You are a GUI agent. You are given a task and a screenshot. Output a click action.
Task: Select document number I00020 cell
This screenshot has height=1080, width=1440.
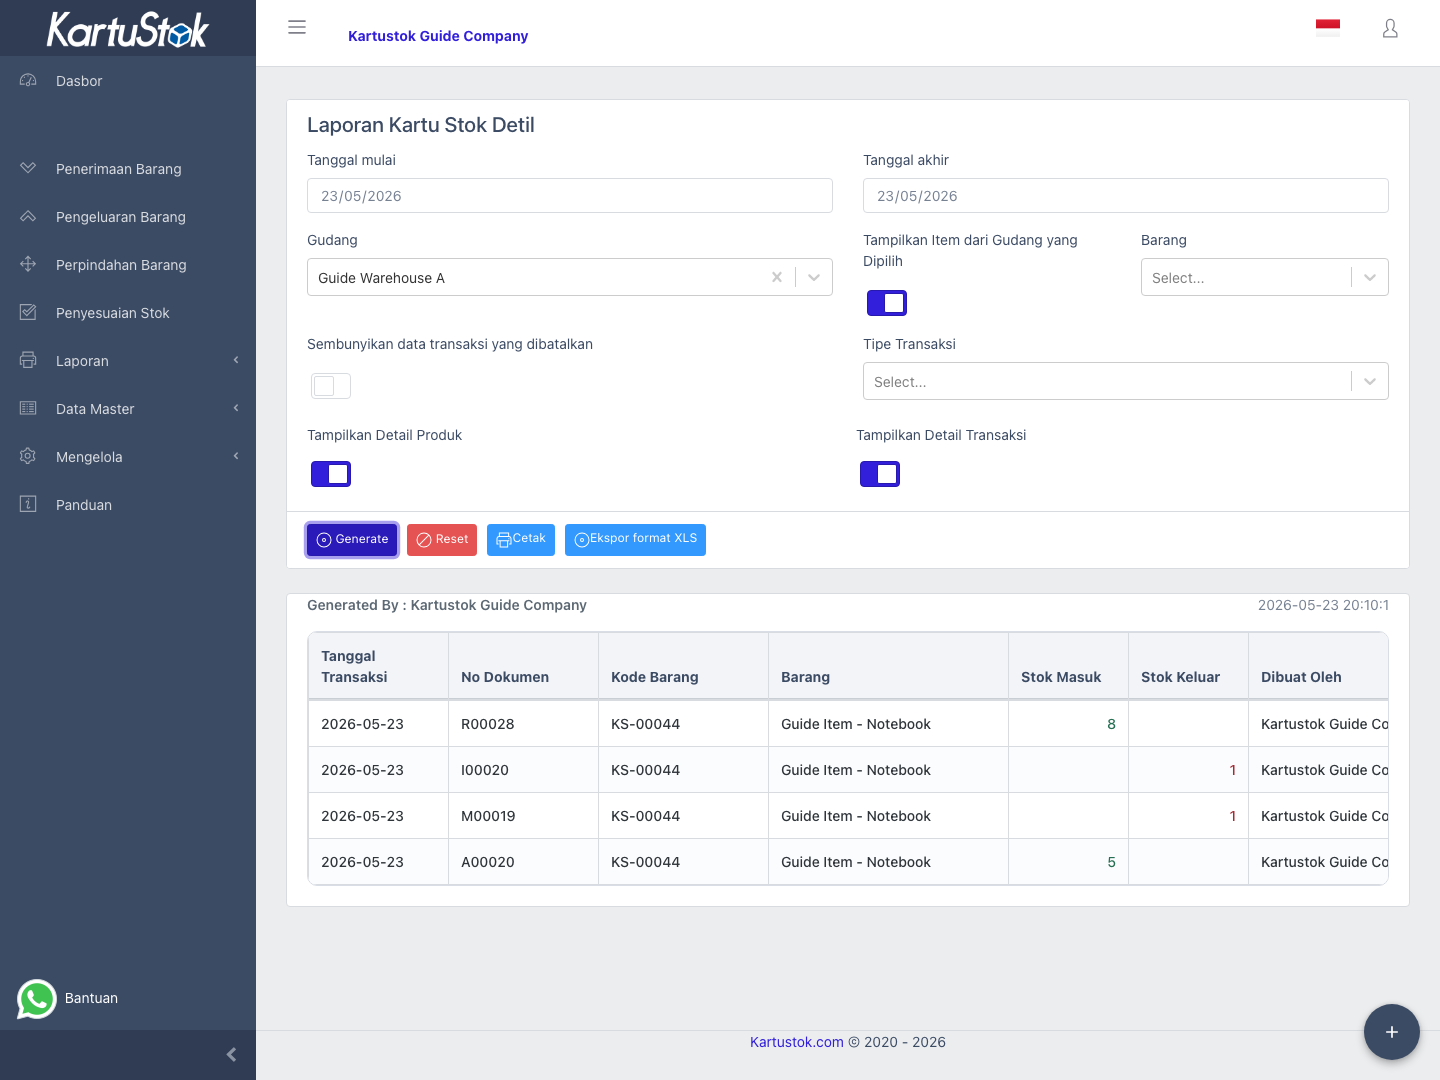point(523,770)
